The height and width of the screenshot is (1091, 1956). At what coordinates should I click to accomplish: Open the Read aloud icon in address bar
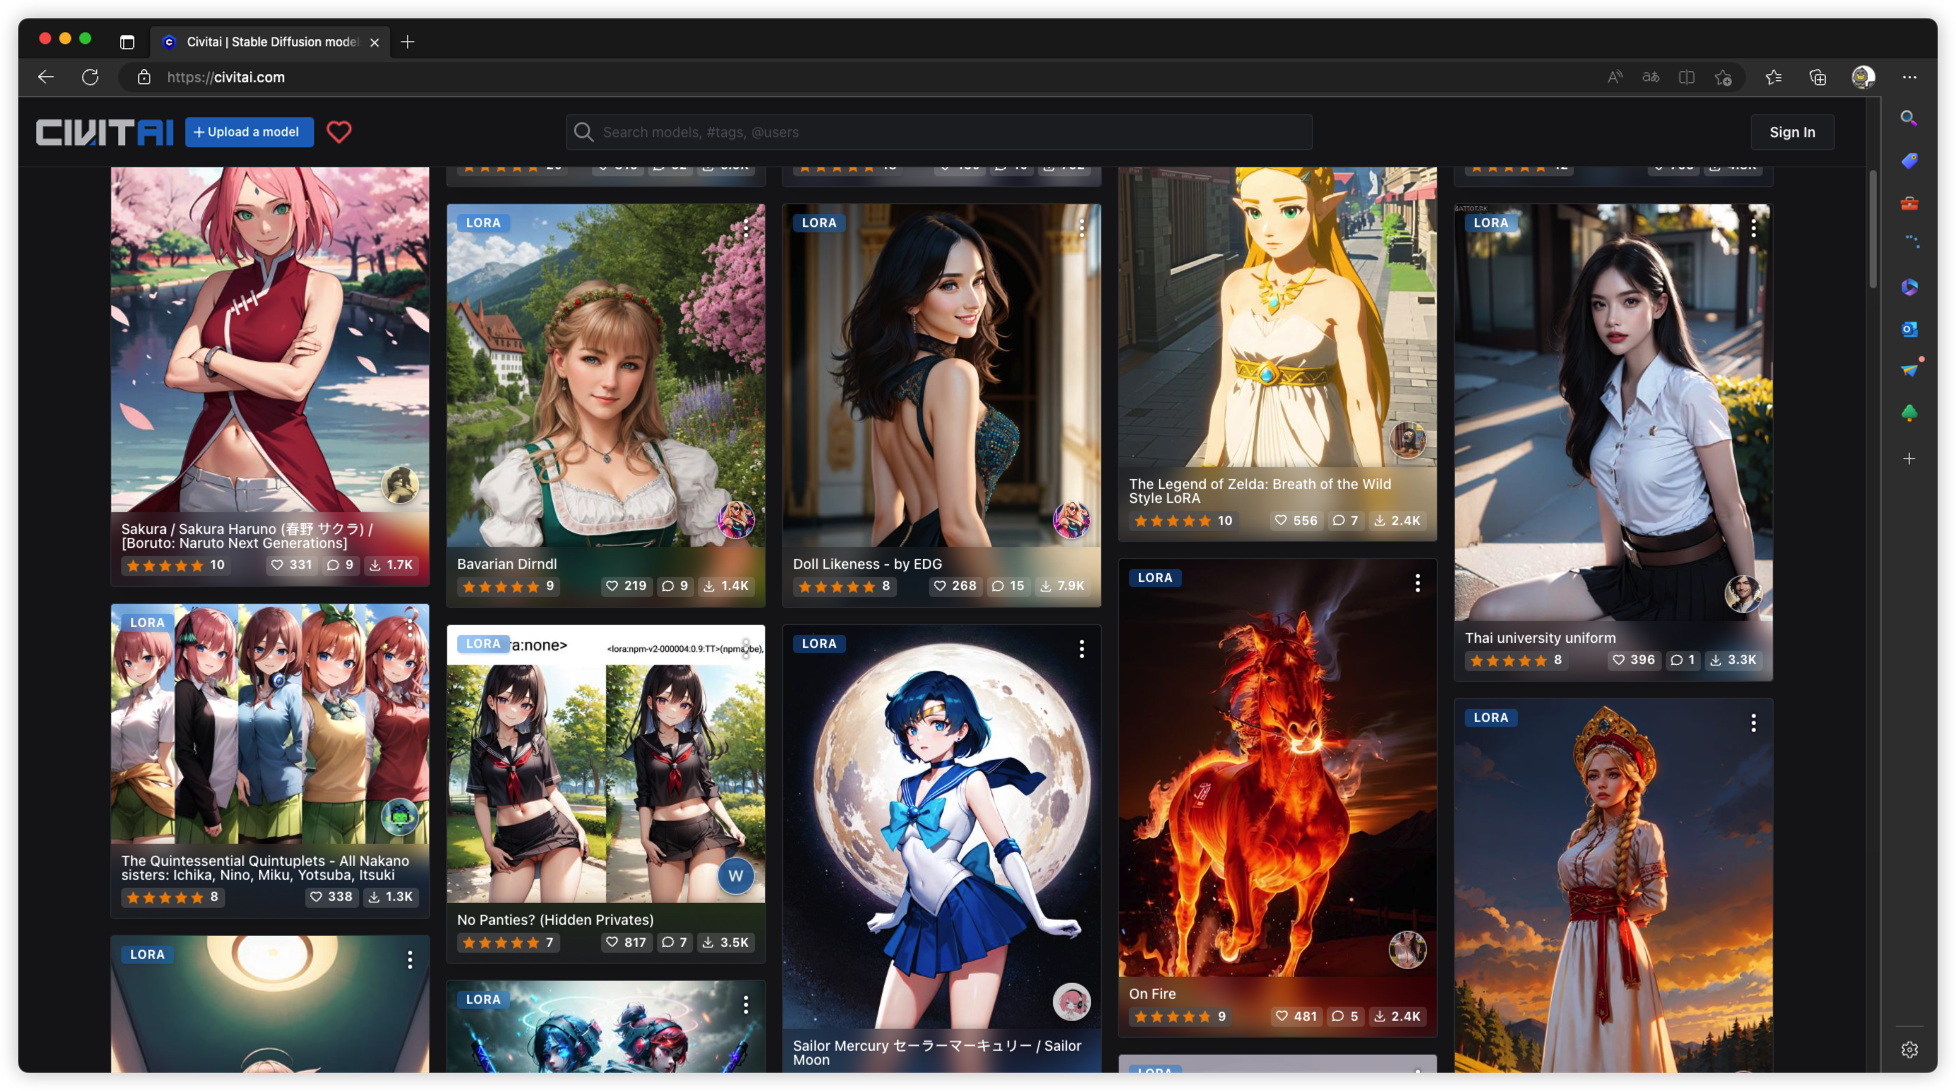(x=1615, y=77)
